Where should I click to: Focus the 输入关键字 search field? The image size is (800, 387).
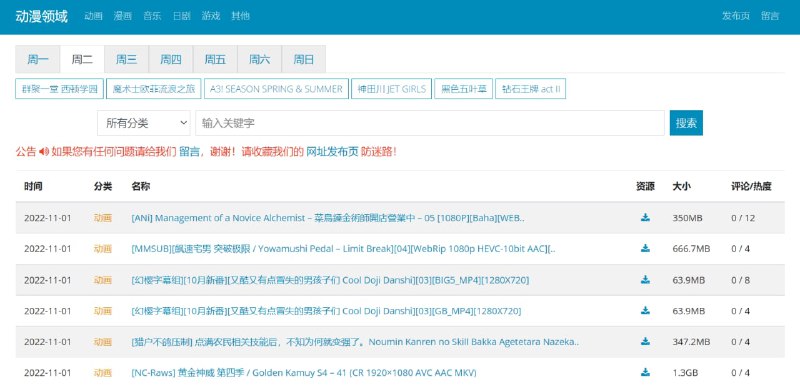[x=430, y=123]
